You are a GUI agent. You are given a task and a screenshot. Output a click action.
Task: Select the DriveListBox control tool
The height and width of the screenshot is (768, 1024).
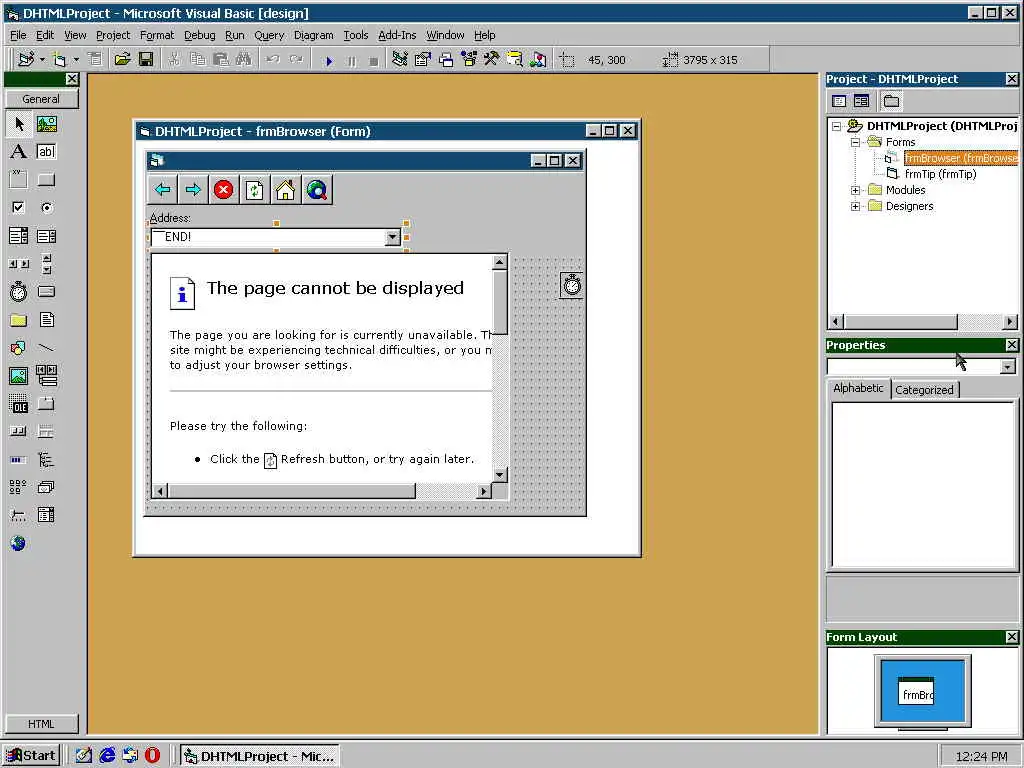[46, 291]
